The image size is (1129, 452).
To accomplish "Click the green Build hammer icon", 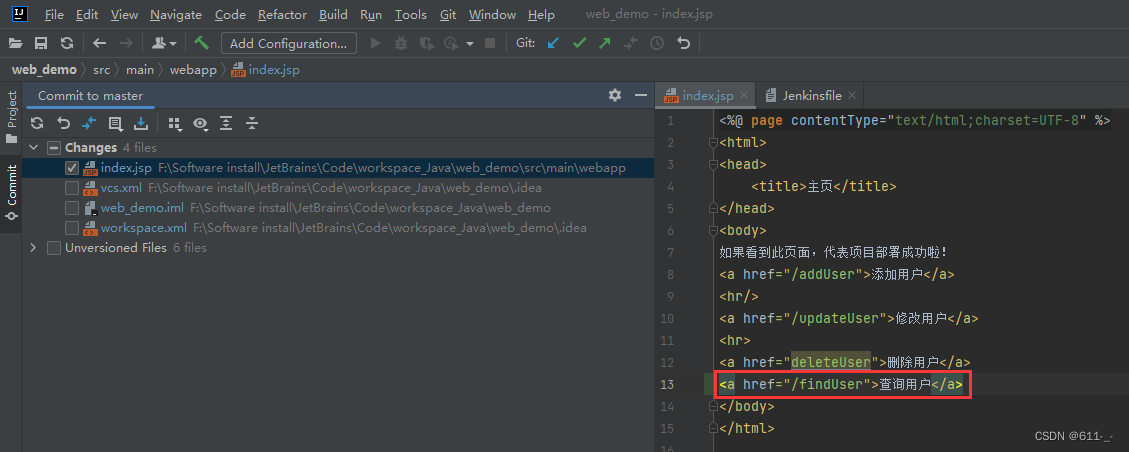I will [x=201, y=43].
